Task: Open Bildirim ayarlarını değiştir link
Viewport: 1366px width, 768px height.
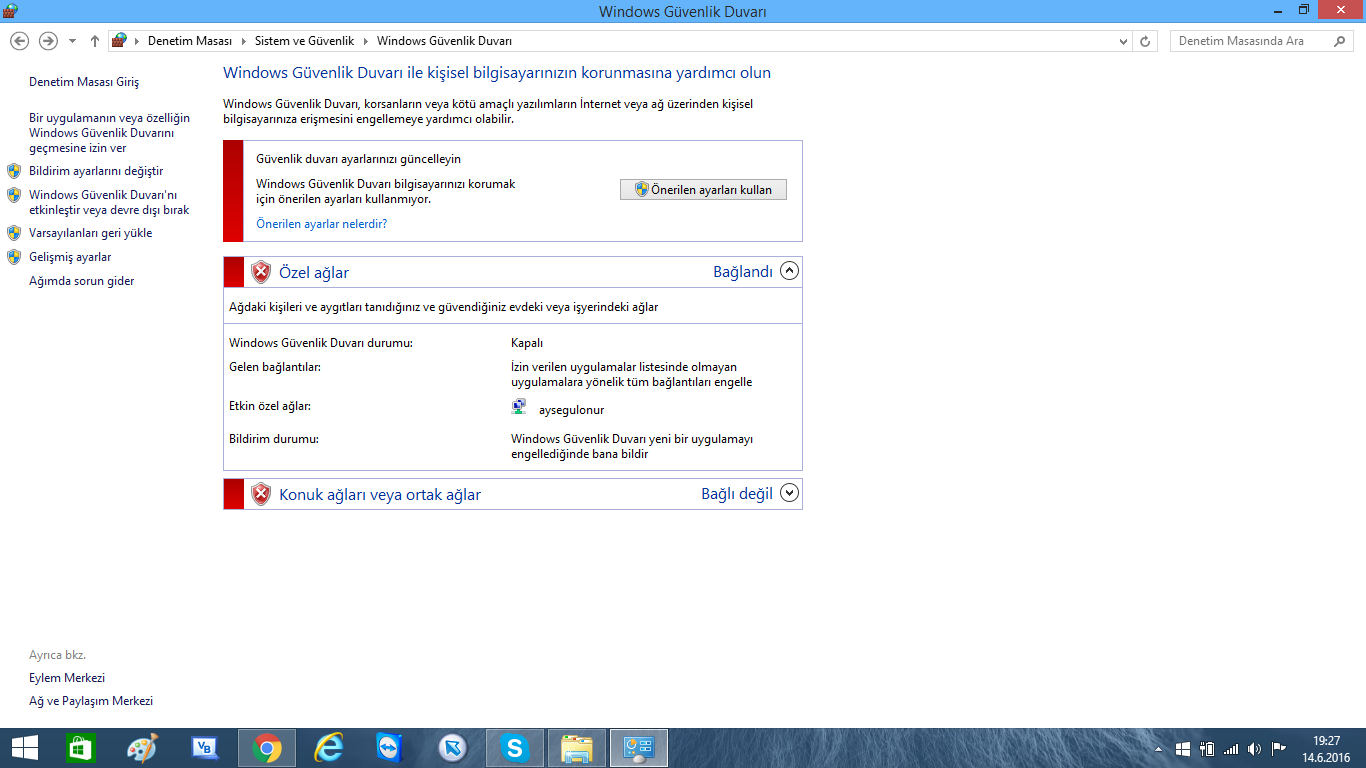Action: 96,171
